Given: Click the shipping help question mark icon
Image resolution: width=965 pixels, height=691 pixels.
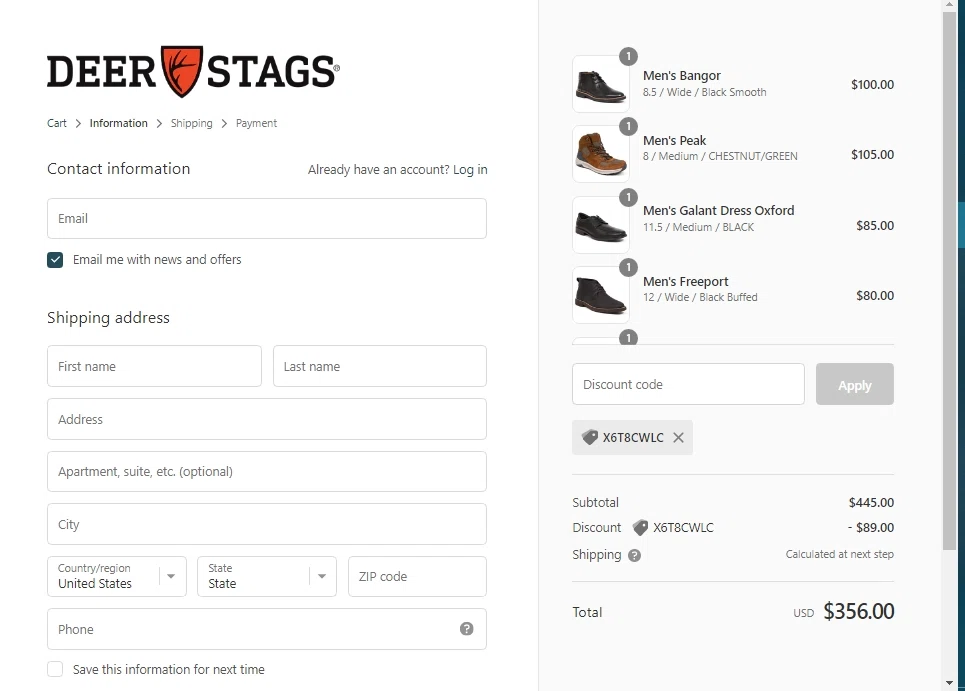Looking at the screenshot, I should [x=635, y=556].
